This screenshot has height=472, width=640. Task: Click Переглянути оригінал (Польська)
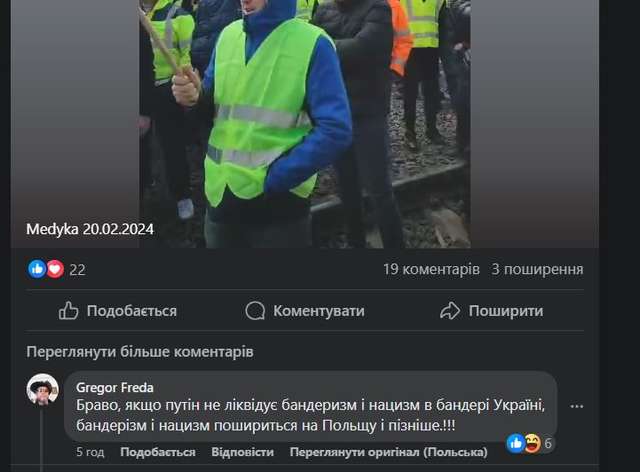[389, 452]
